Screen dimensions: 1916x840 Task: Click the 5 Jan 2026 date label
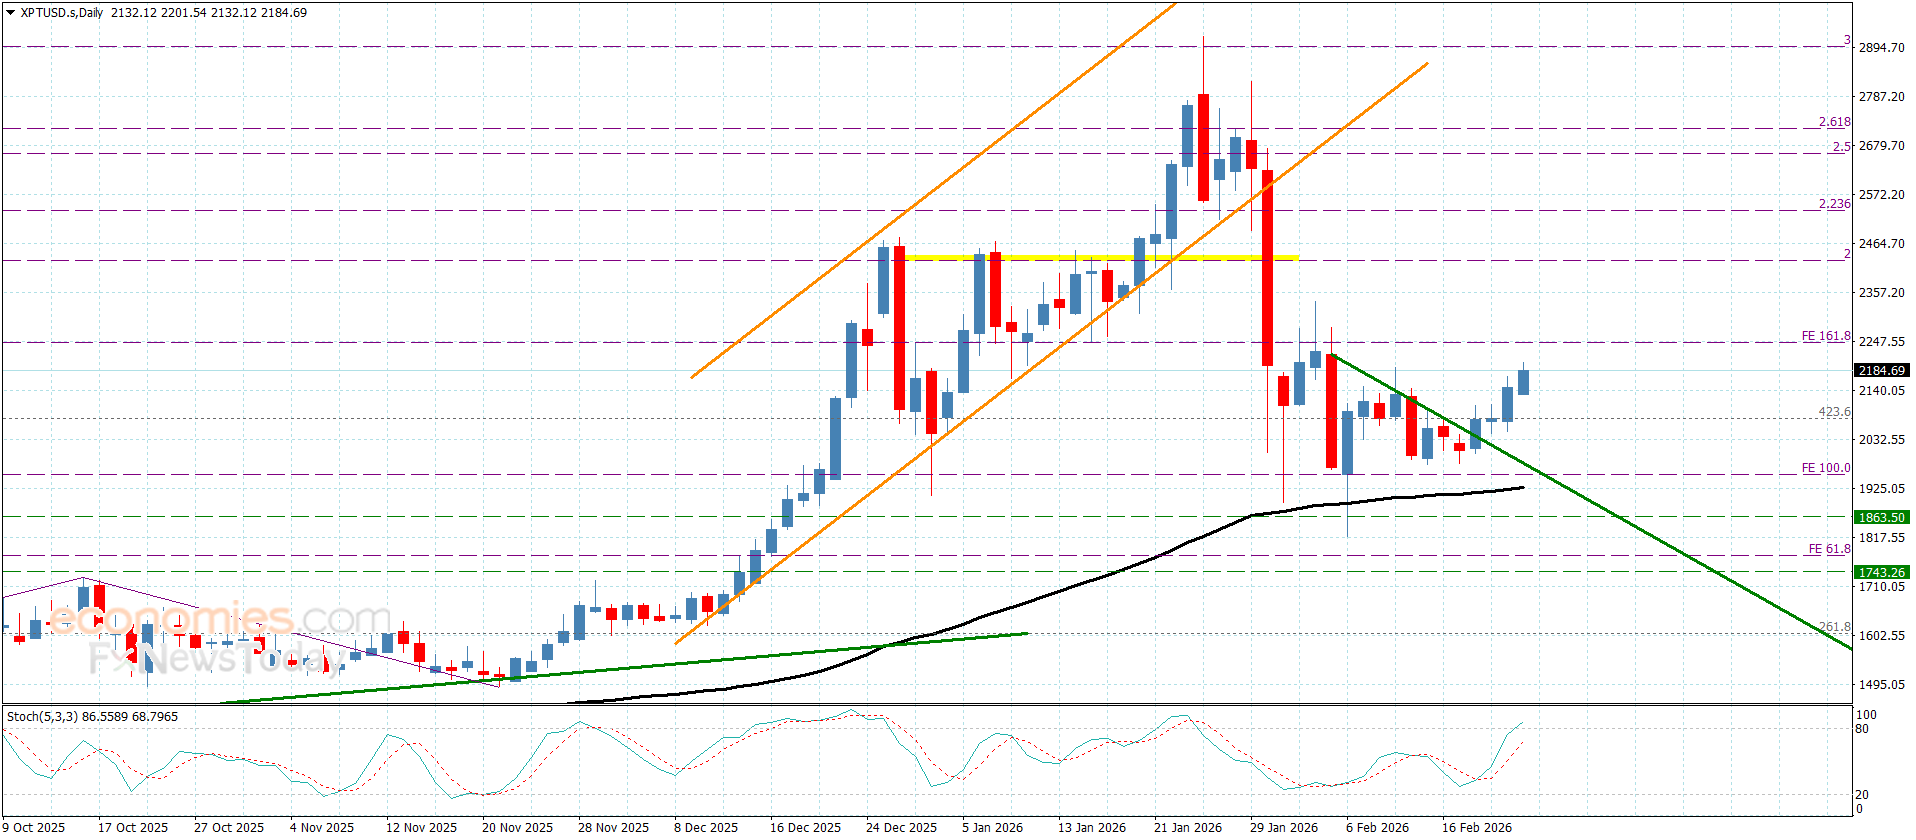(992, 827)
